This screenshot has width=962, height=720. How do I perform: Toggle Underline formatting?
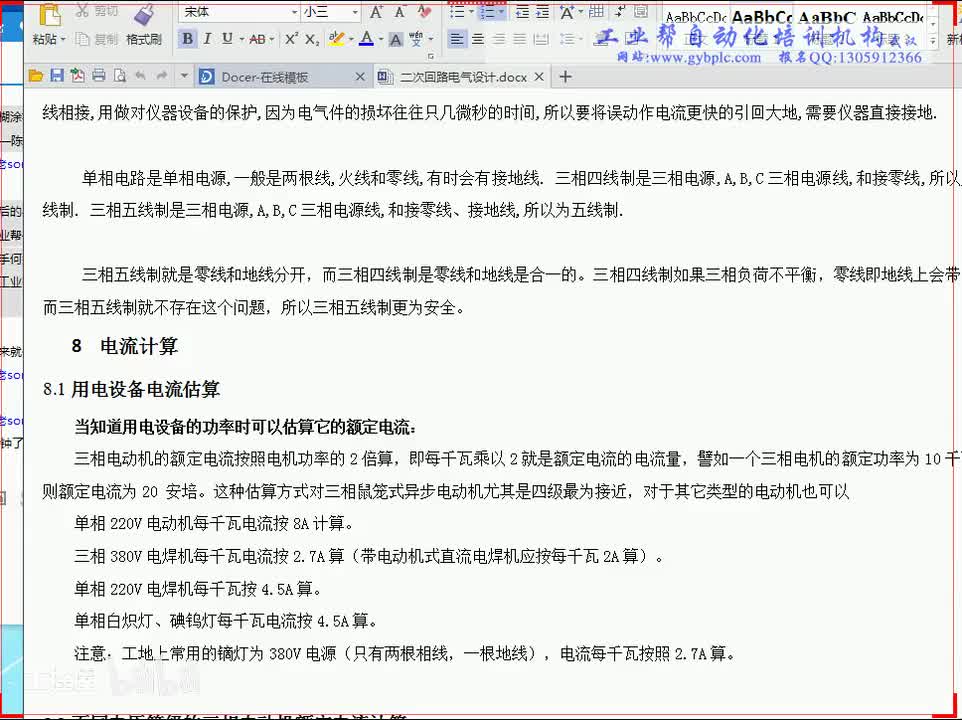(x=227, y=39)
